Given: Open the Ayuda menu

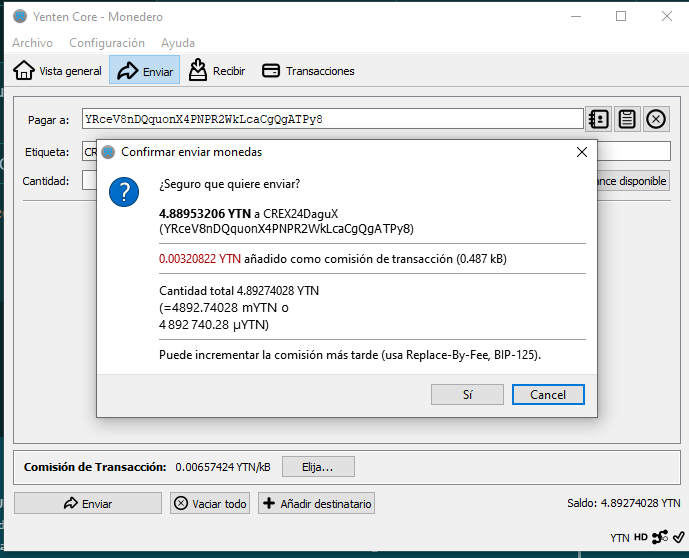Looking at the screenshot, I should coord(178,43).
